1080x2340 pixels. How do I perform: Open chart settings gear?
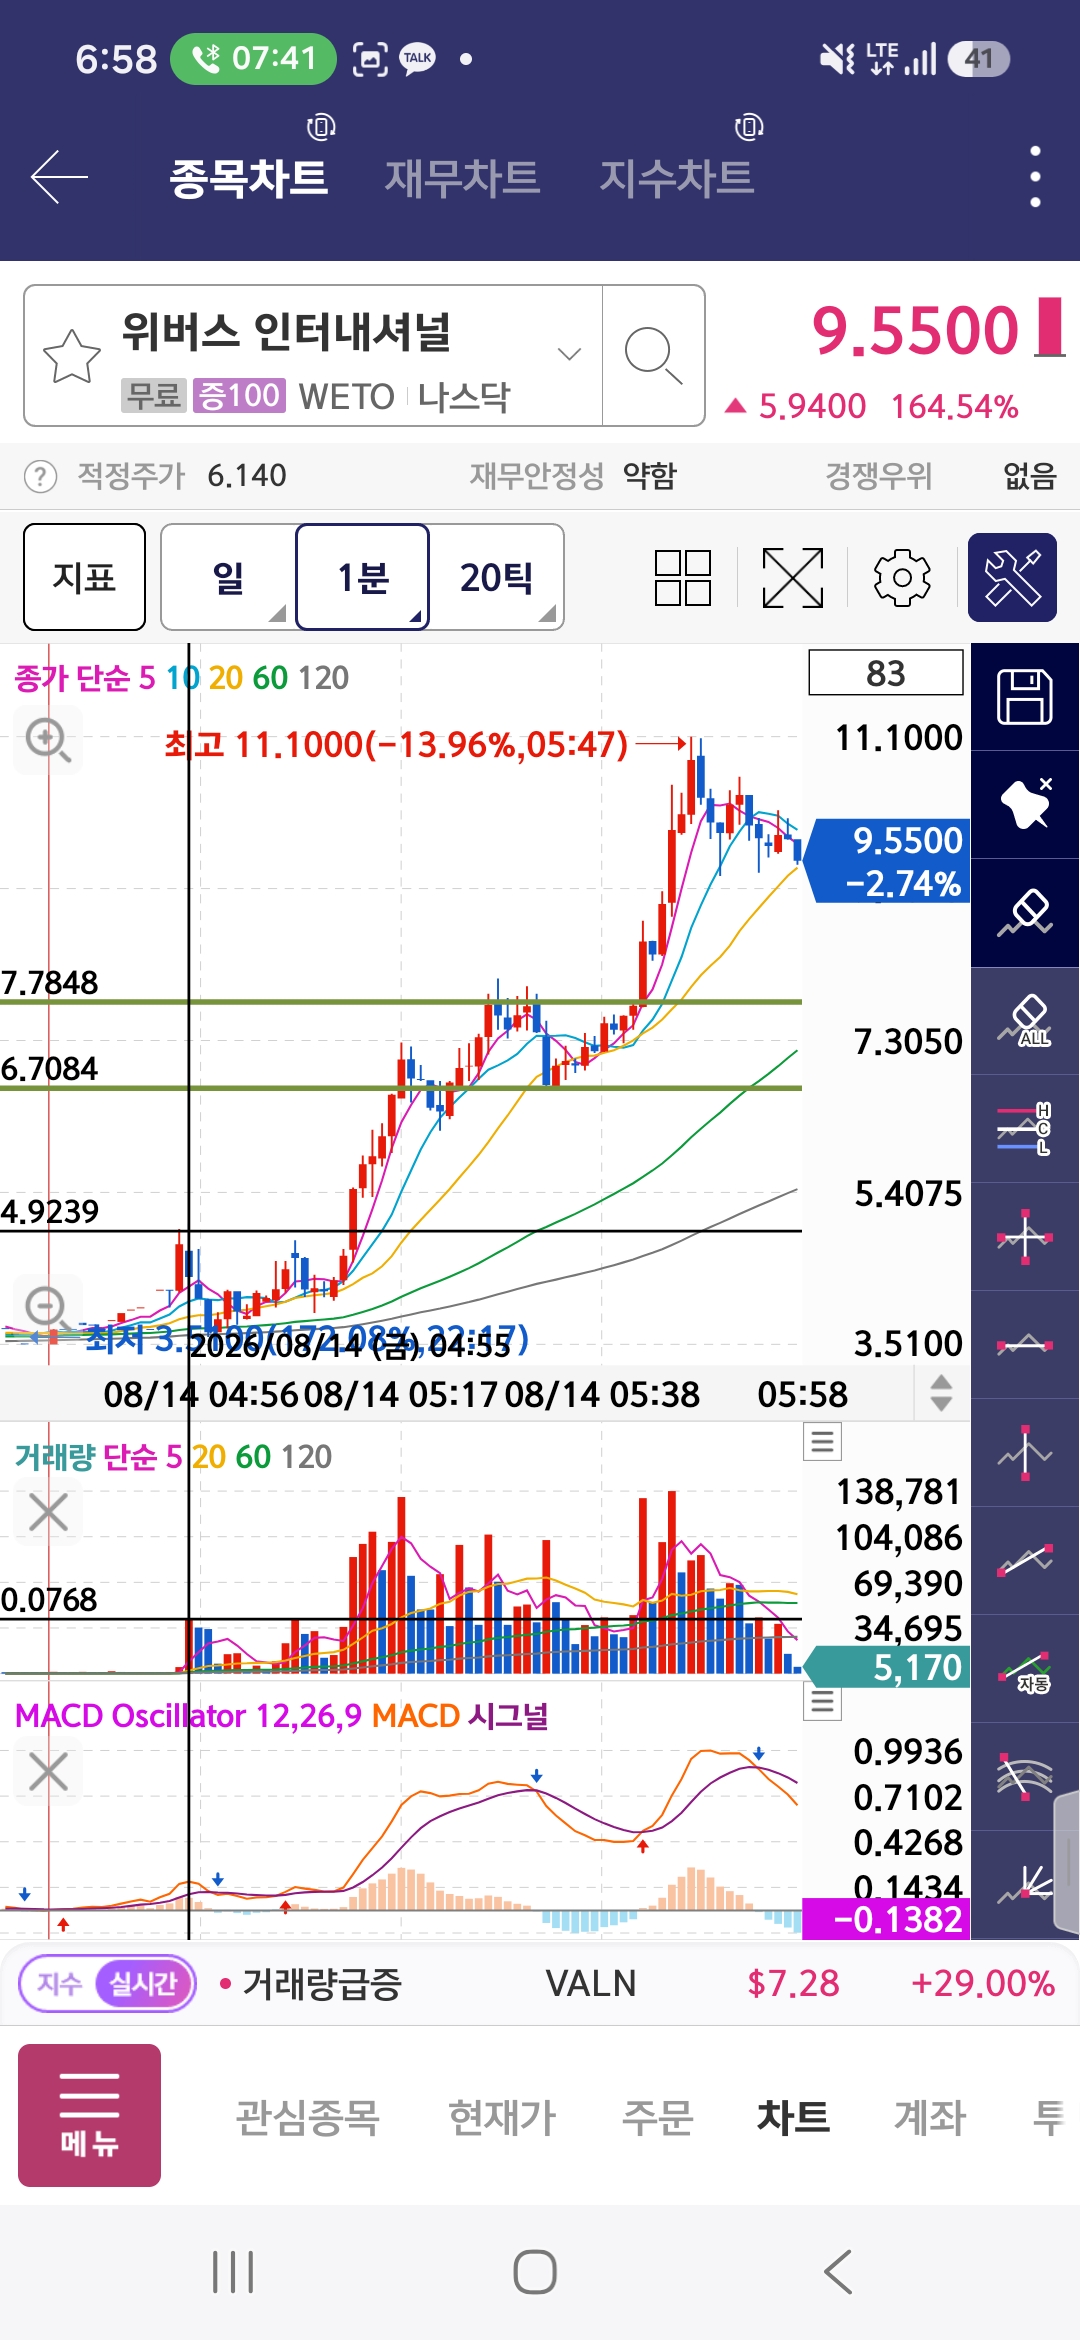(x=902, y=578)
